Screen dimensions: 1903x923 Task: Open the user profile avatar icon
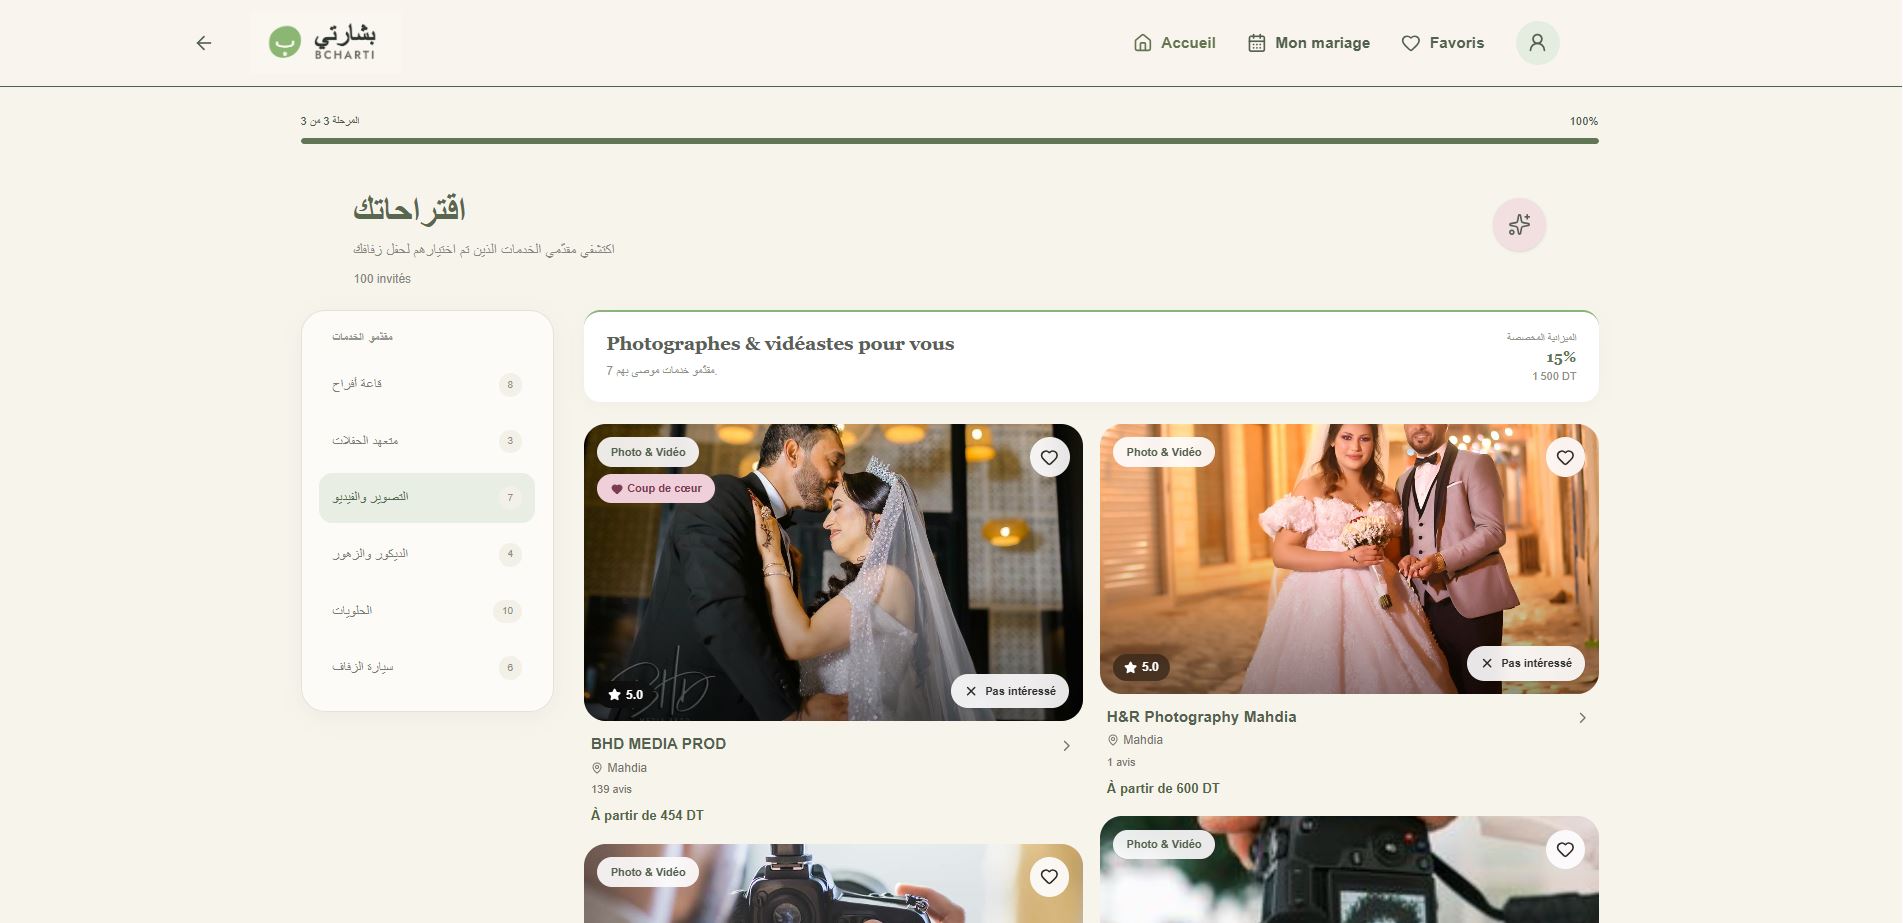pyautogui.click(x=1537, y=43)
